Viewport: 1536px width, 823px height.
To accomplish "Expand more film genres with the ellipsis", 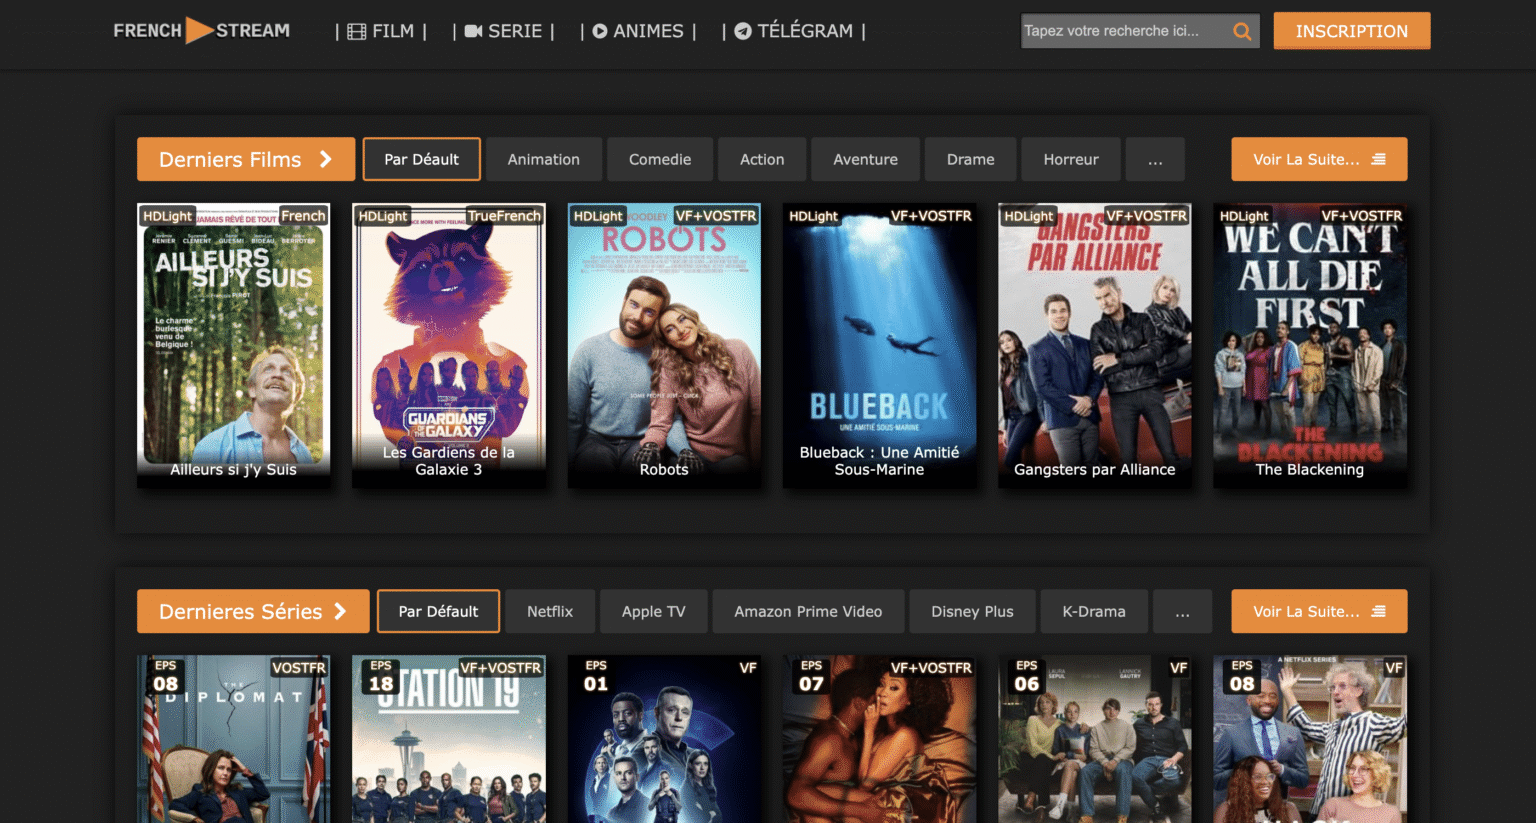I will (1155, 158).
